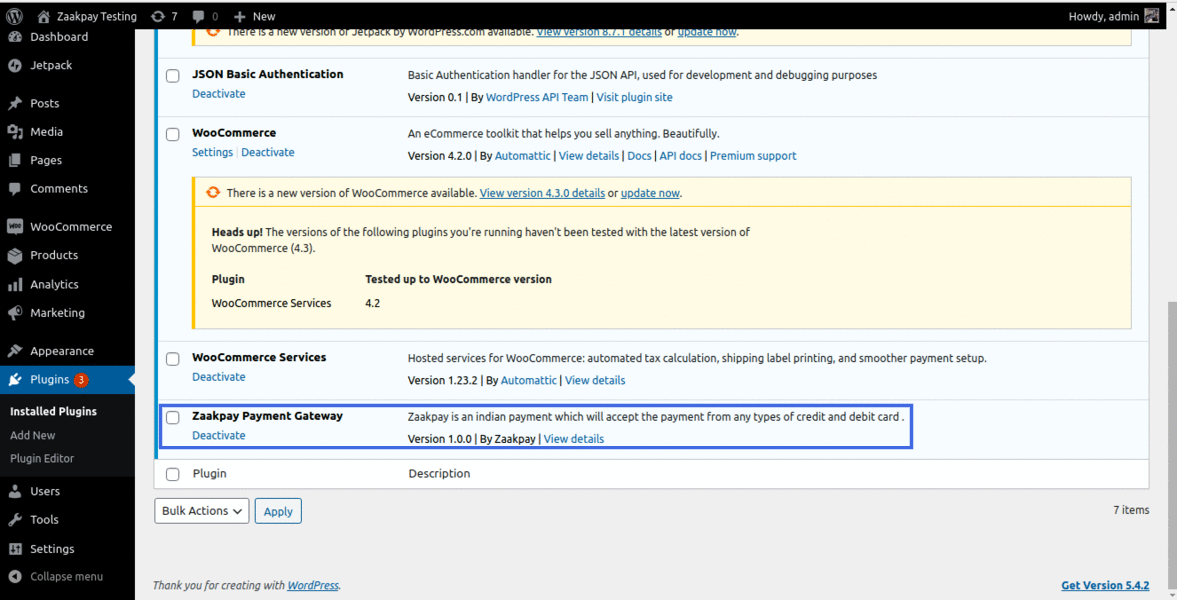Image resolution: width=1177 pixels, height=600 pixels.
Task: Click the Analytics bar chart icon
Action: [14, 285]
